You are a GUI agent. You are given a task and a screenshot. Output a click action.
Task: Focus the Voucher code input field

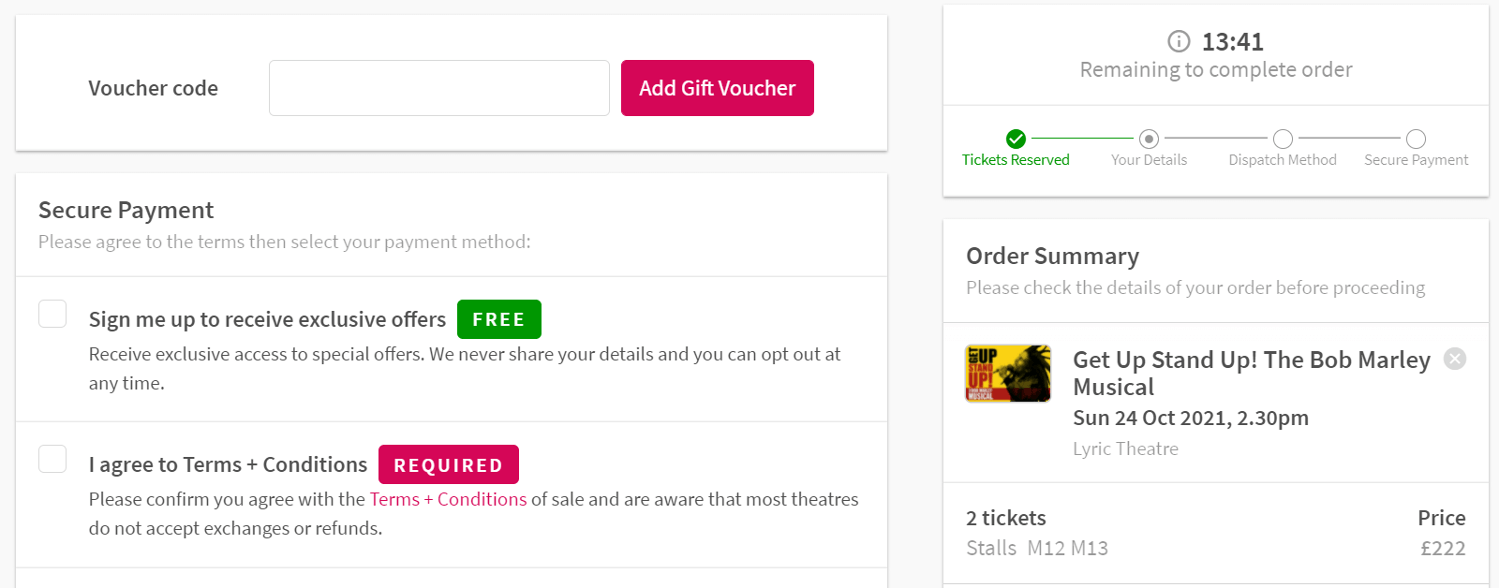pyautogui.click(x=439, y=88)
